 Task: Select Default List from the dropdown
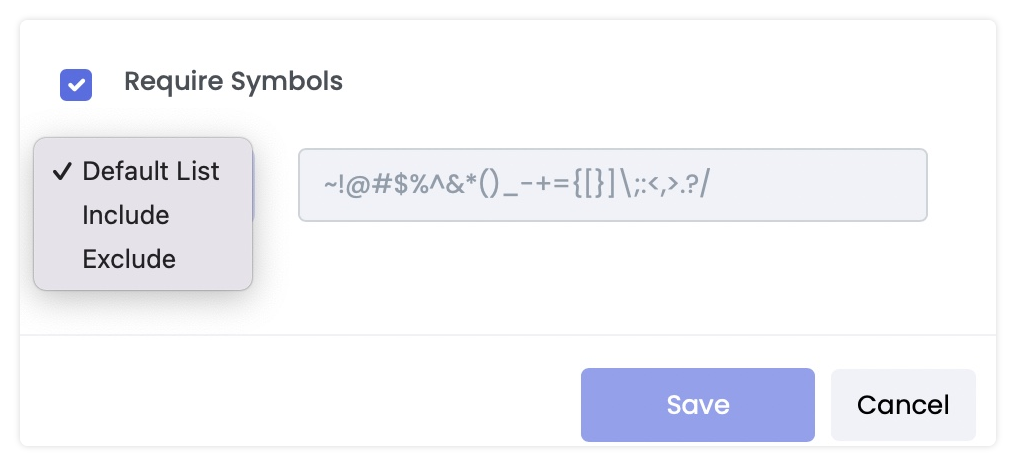pos(150,171)
